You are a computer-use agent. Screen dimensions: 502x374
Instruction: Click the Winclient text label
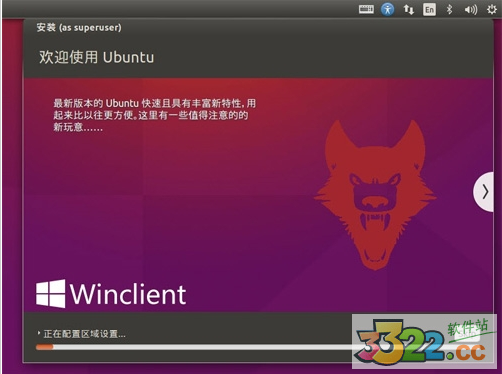pyautogui.click(x=128, y=294)
